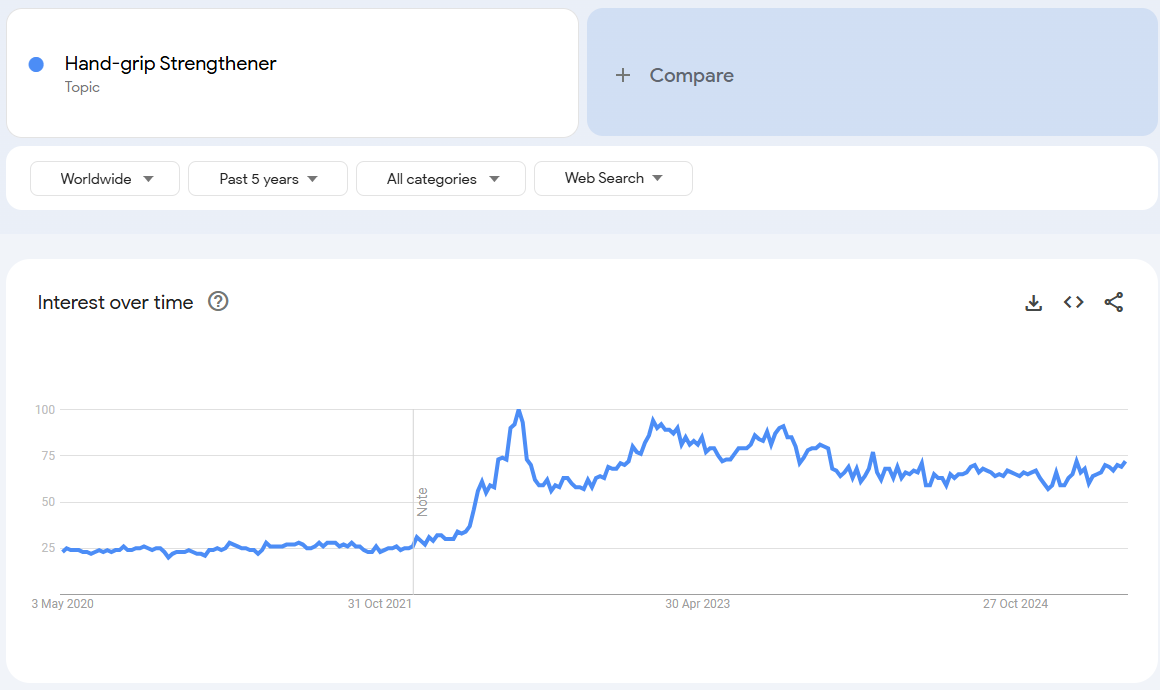Download the Interest over time CSV
This screenshot has height=690, width=1160.
point(1033,302)
